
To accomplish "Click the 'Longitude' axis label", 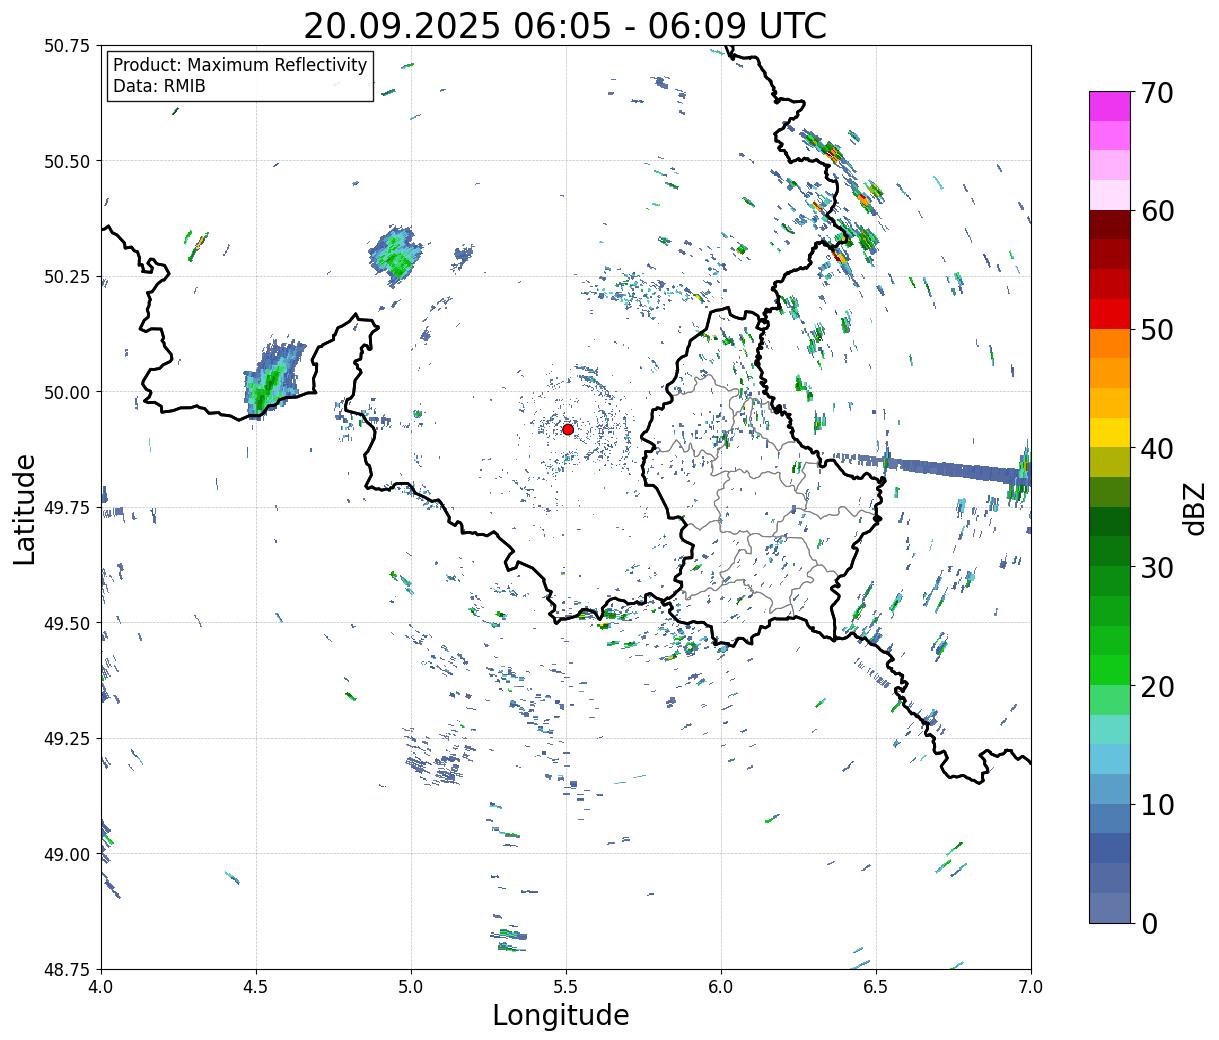I will pyautogui.click(x=561, y=1015).
